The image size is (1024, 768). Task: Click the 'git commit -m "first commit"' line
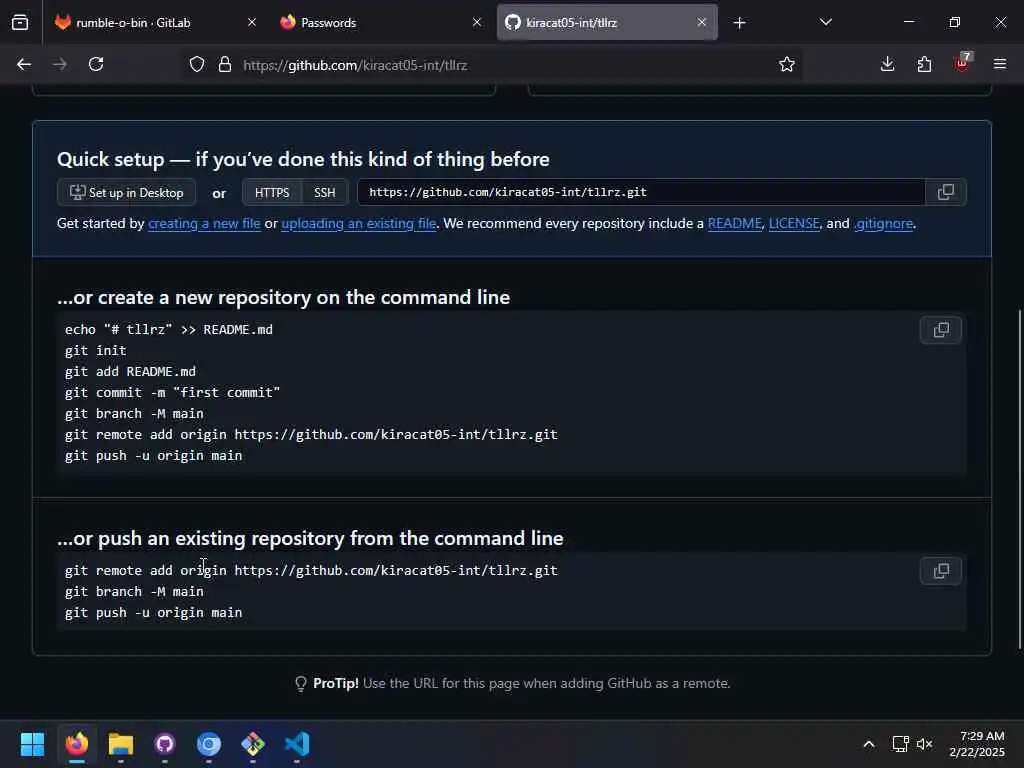click(172, 392)
